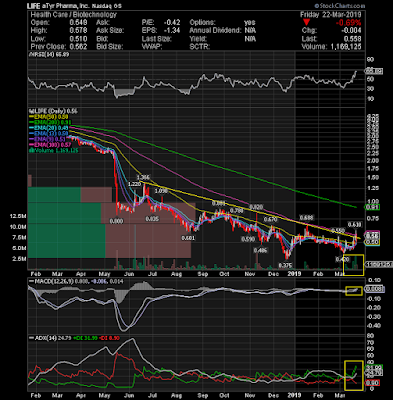Screen dimensions: 393x400
Task: Click the red down-arrow change indicator
Action: click(x=306, y=22)
